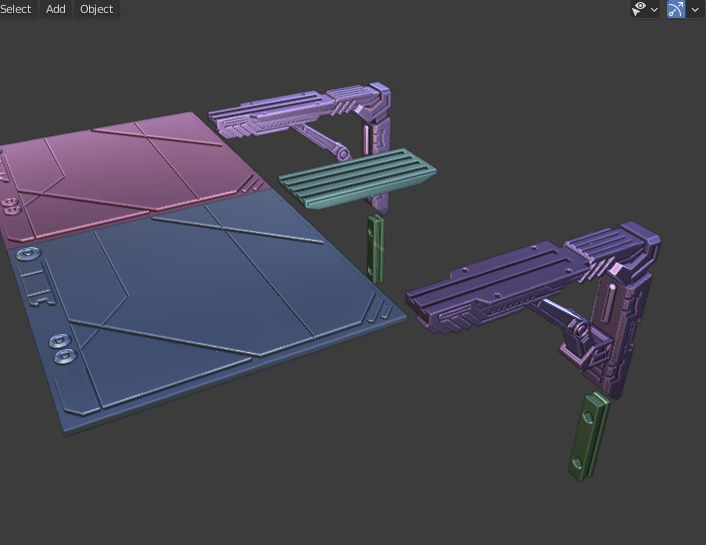Select the teal grated vent plate
706x545 pixels.
click(357, 177)
